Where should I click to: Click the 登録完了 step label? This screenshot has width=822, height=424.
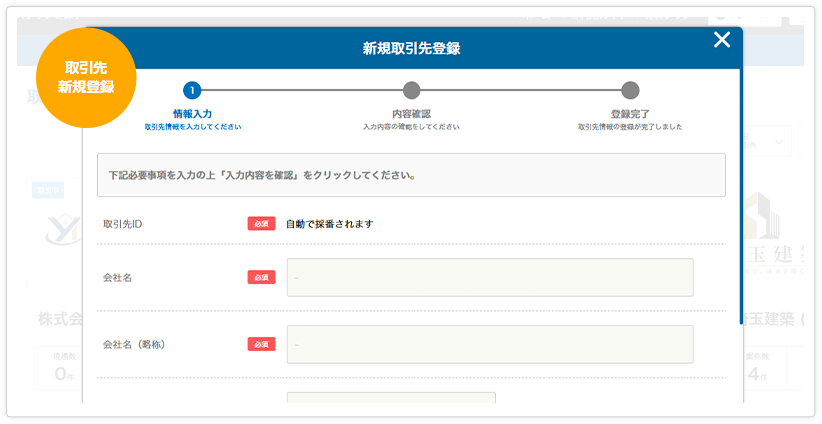(630, 114)
